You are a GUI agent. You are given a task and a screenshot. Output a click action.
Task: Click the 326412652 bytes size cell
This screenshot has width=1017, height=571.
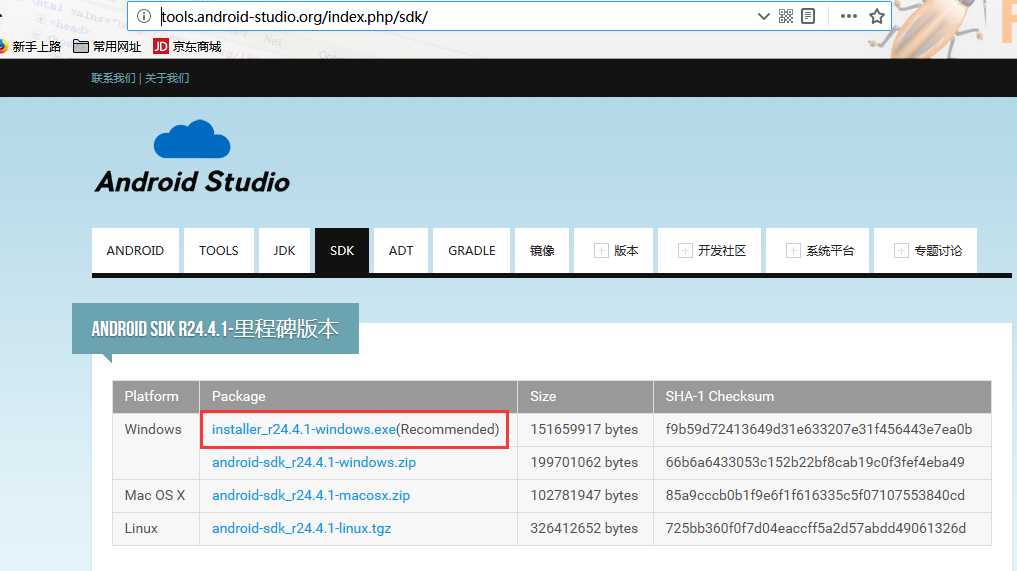click(x=584, y=529)
